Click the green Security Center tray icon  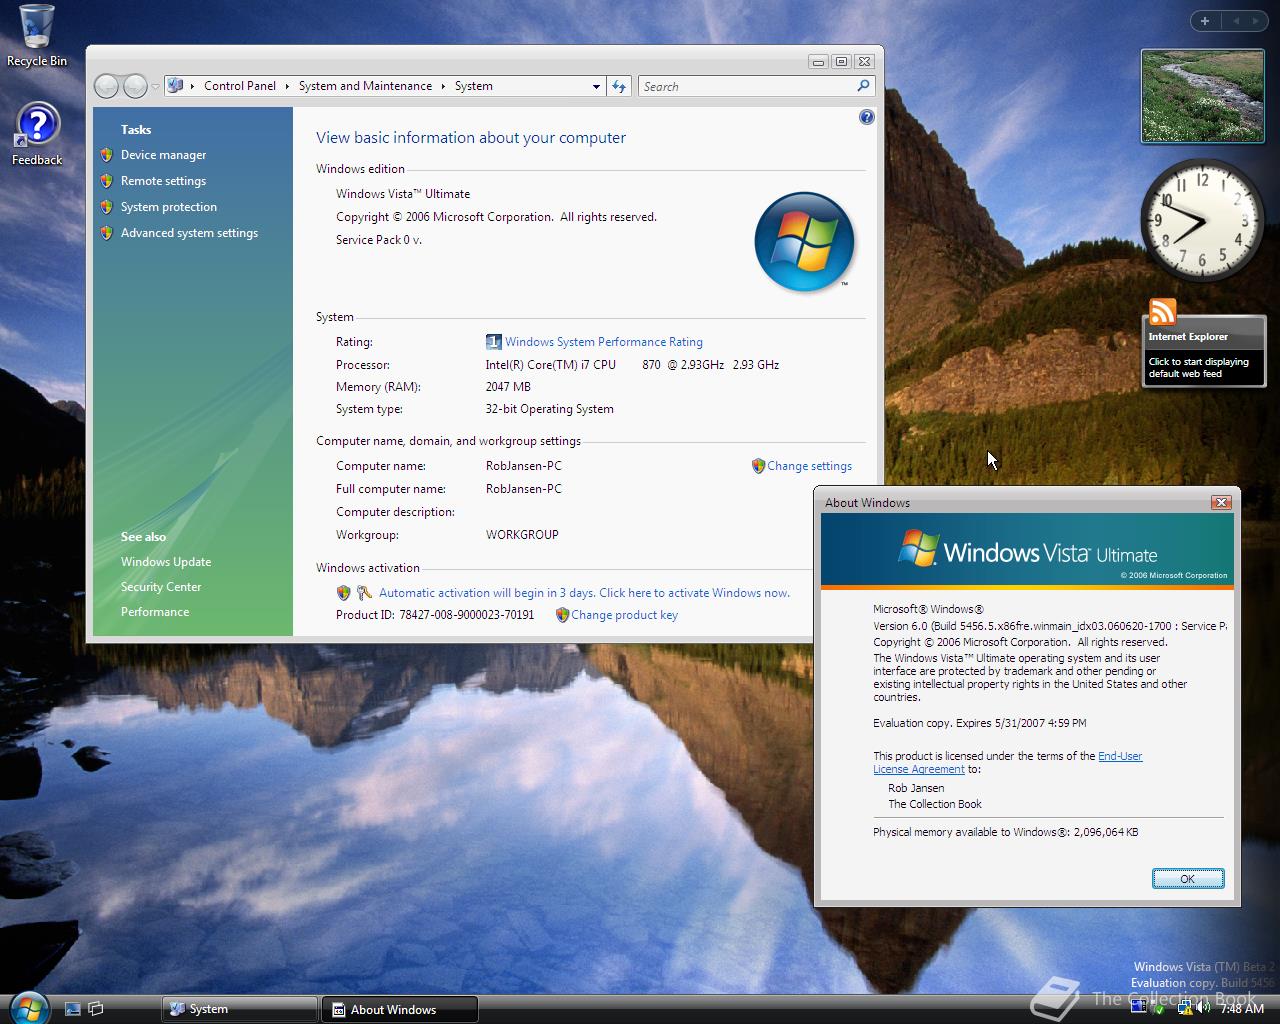[1160, 1008]
